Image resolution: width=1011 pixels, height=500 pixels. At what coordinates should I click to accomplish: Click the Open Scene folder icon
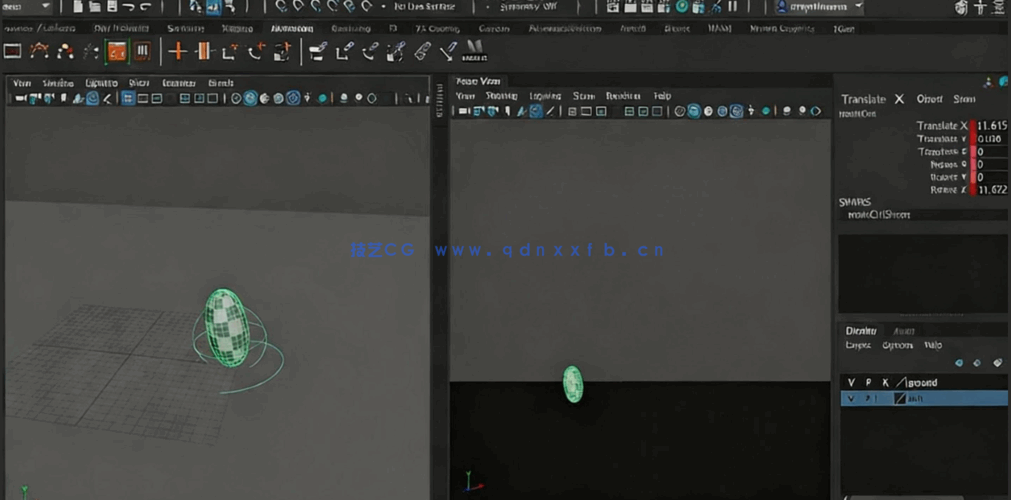point(95,7)
